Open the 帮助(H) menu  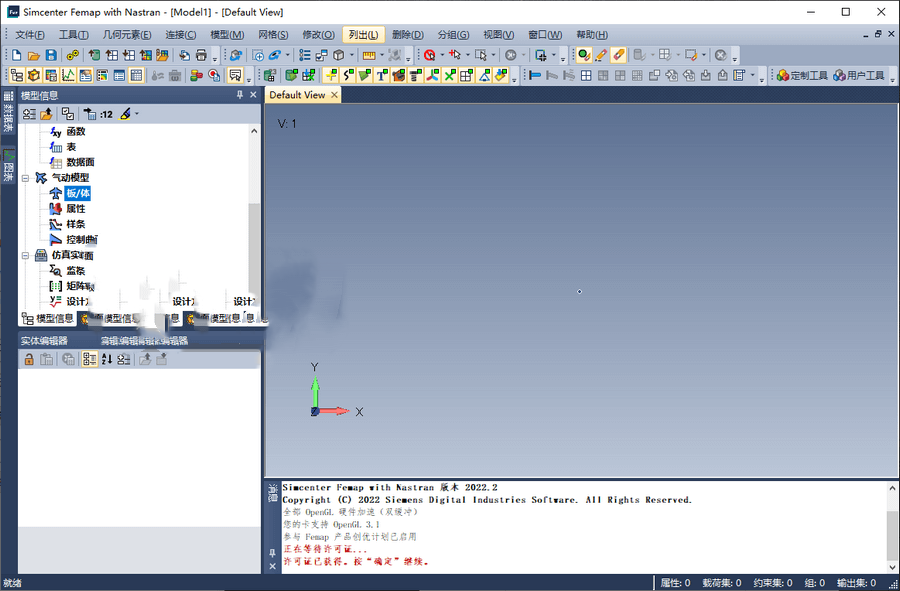(592, 34)
